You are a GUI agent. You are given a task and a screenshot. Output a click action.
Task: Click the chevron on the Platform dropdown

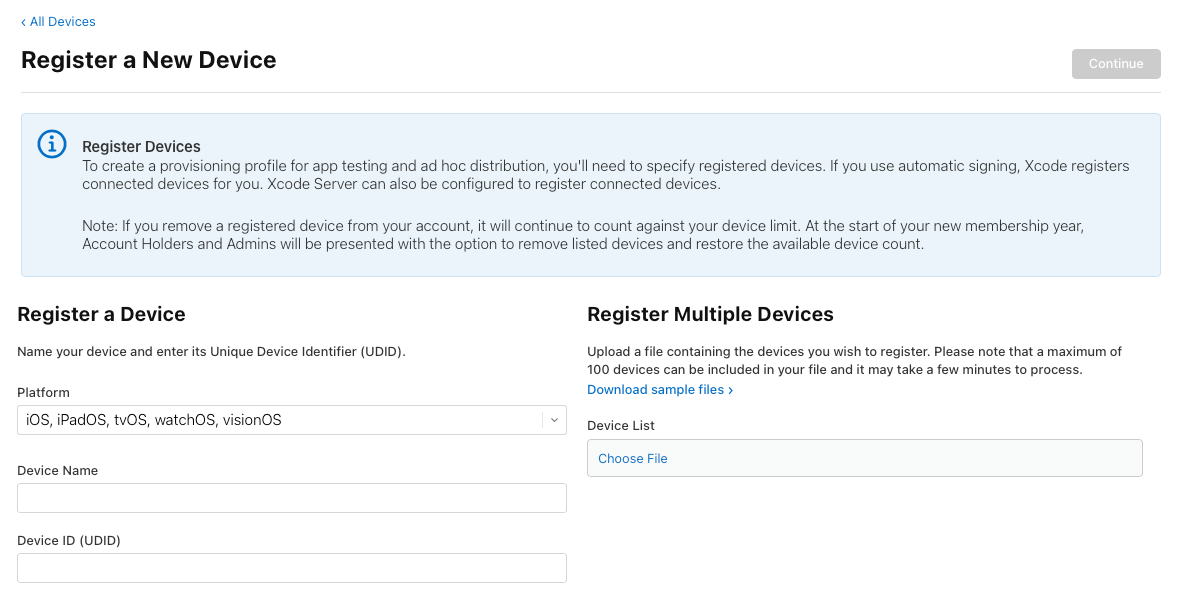(553, 420)
